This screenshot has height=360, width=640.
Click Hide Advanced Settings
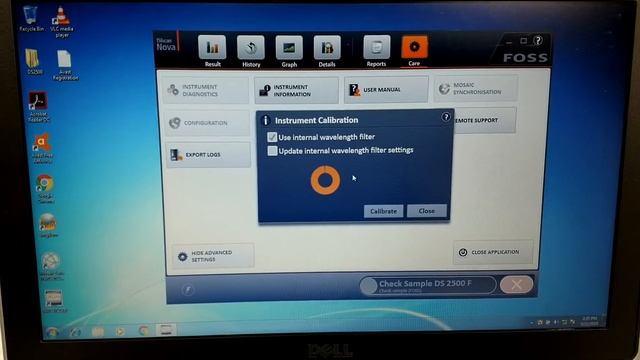pos(213,256)
